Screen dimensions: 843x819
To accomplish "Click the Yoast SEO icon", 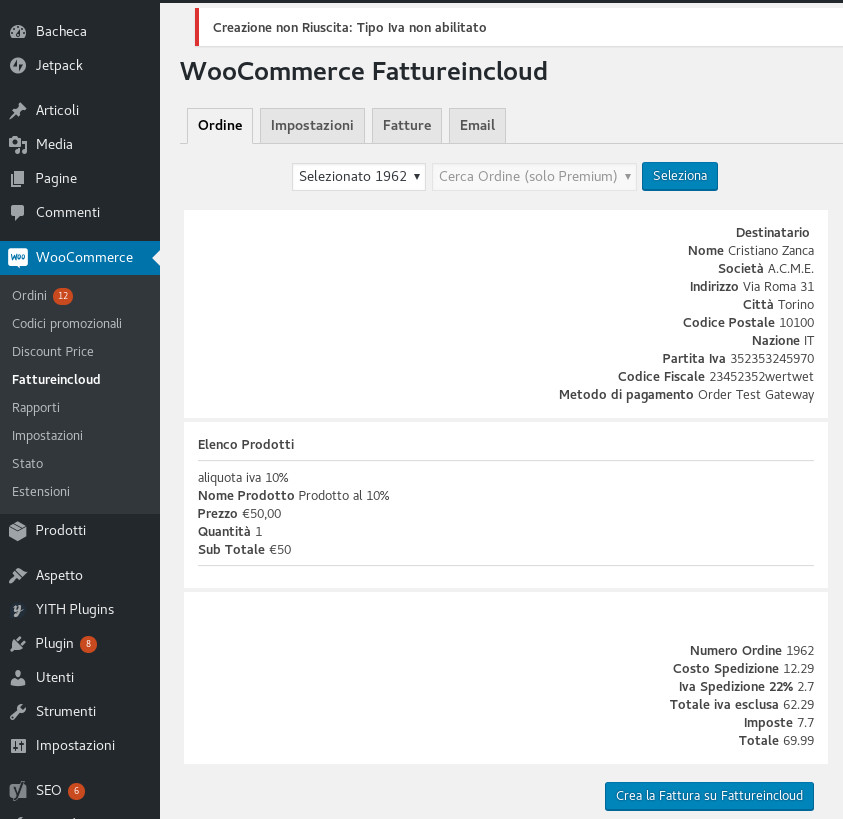I will click(18, 790).
